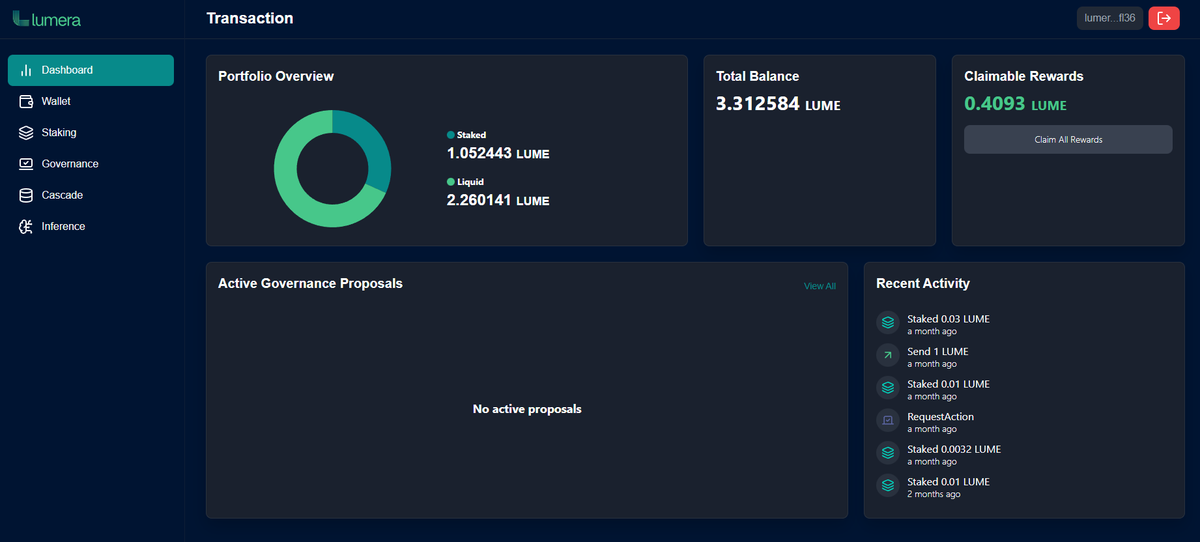Click the red logout icon button

coord(1164,18)
